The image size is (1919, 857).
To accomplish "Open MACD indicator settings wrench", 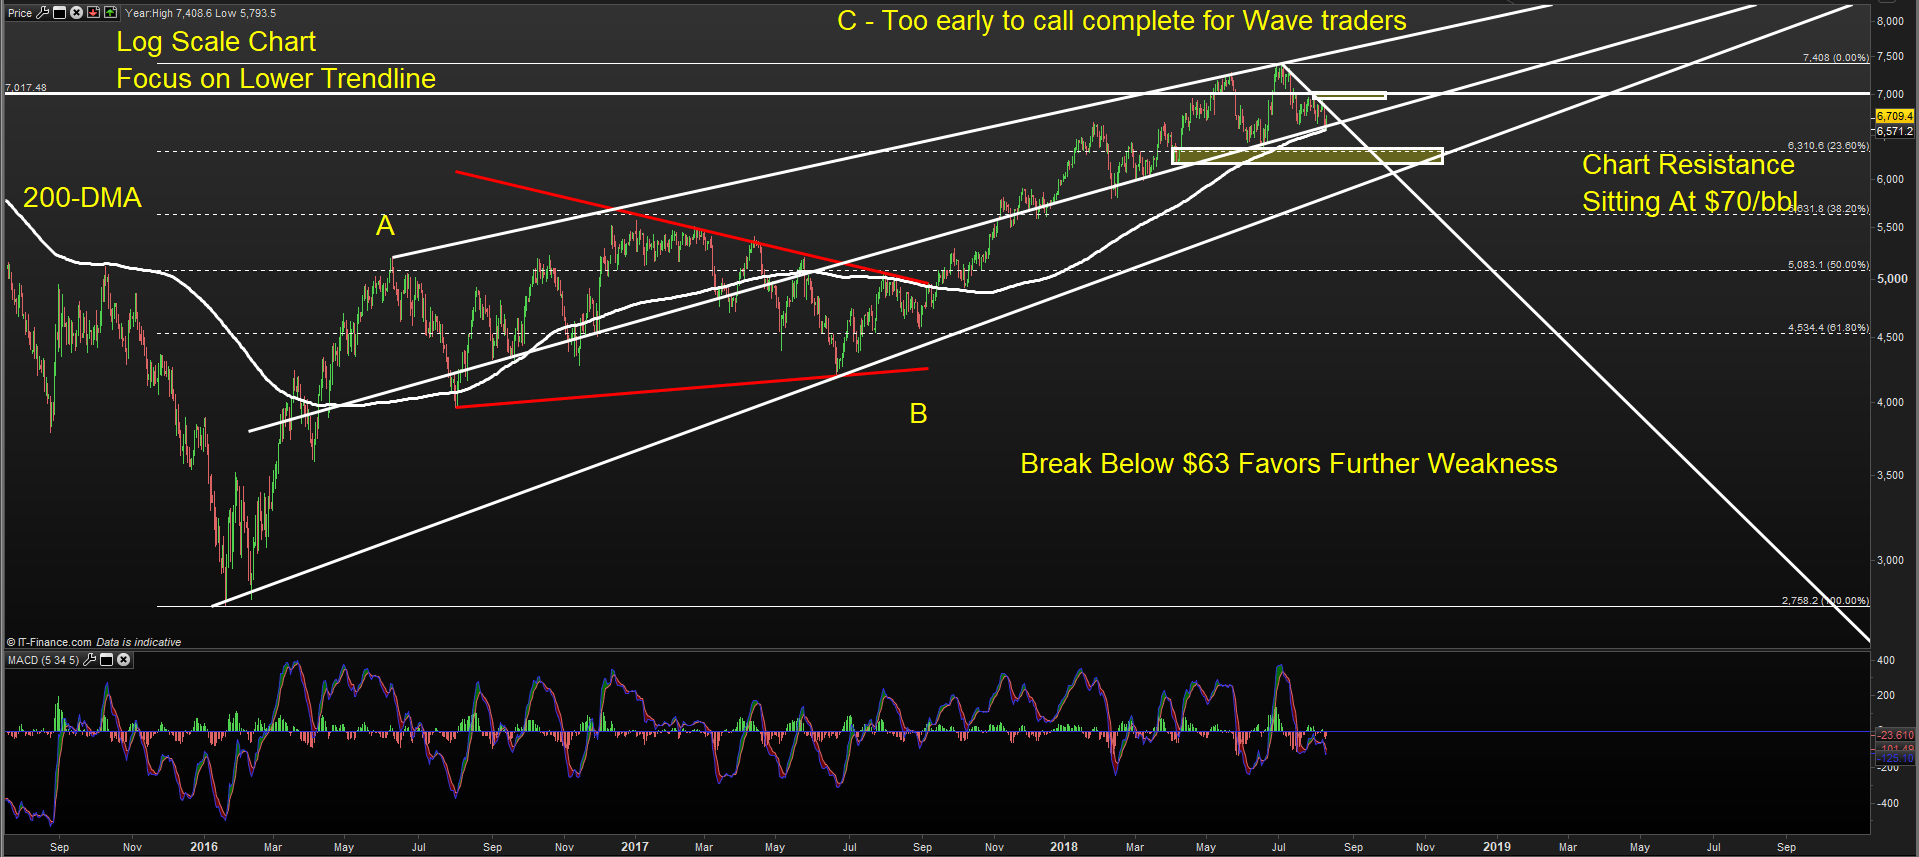I will (x=90, y=660).
